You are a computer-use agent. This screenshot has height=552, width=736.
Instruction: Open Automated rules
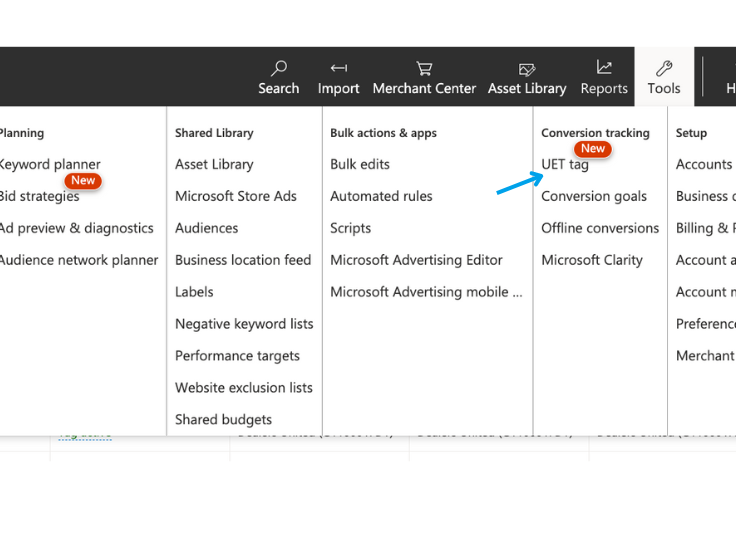pos(381,196)
